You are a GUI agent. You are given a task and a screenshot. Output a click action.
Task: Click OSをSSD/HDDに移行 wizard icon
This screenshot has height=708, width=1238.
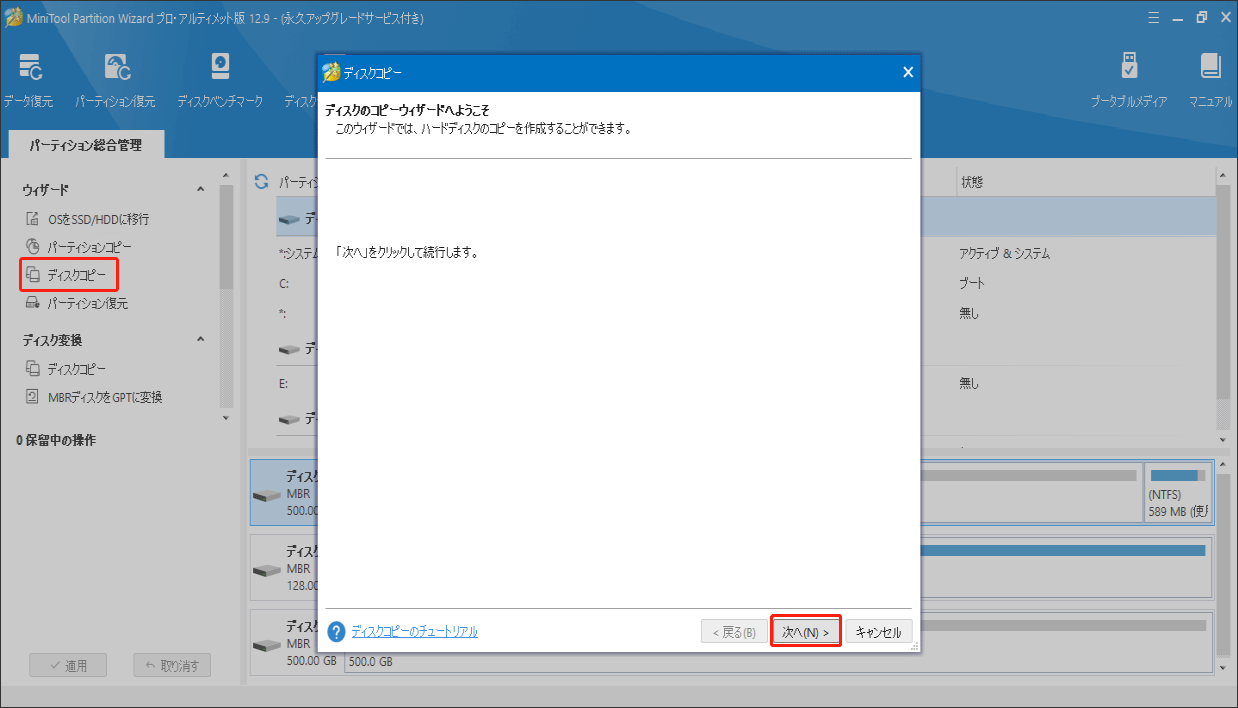tap(32, 218)
